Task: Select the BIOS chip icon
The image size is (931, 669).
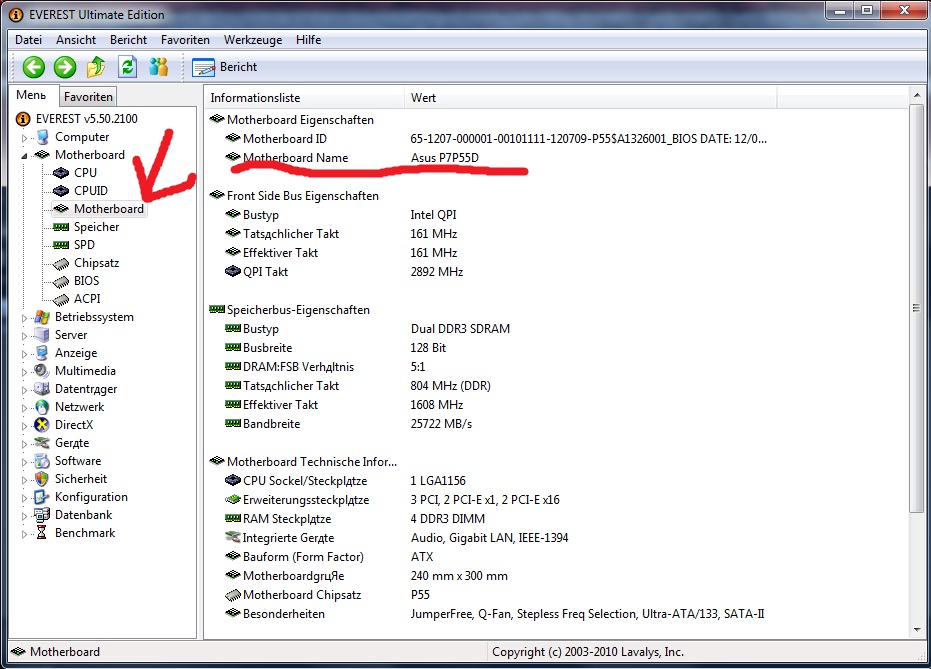Action: pos(61,281)
